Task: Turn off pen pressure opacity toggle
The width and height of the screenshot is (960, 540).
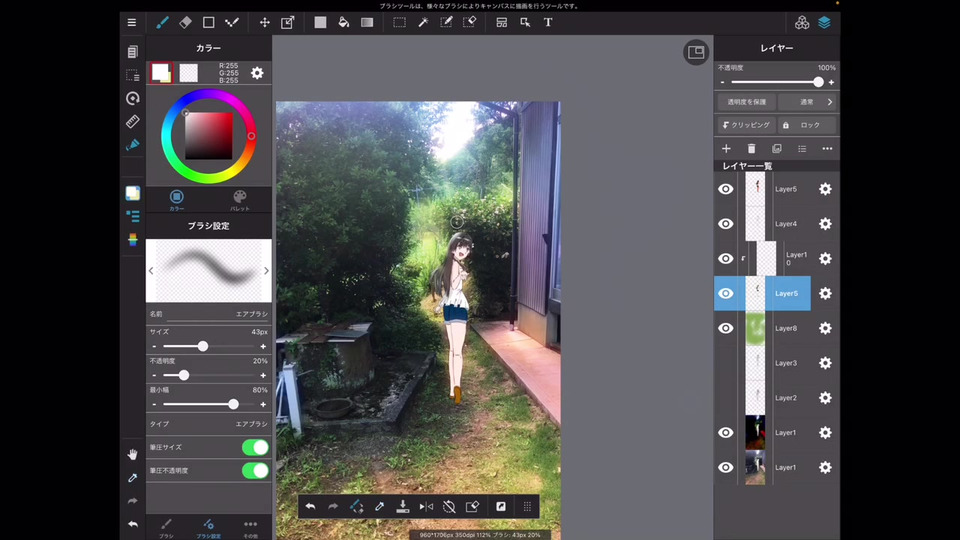Action: click(x=255, y=471)
